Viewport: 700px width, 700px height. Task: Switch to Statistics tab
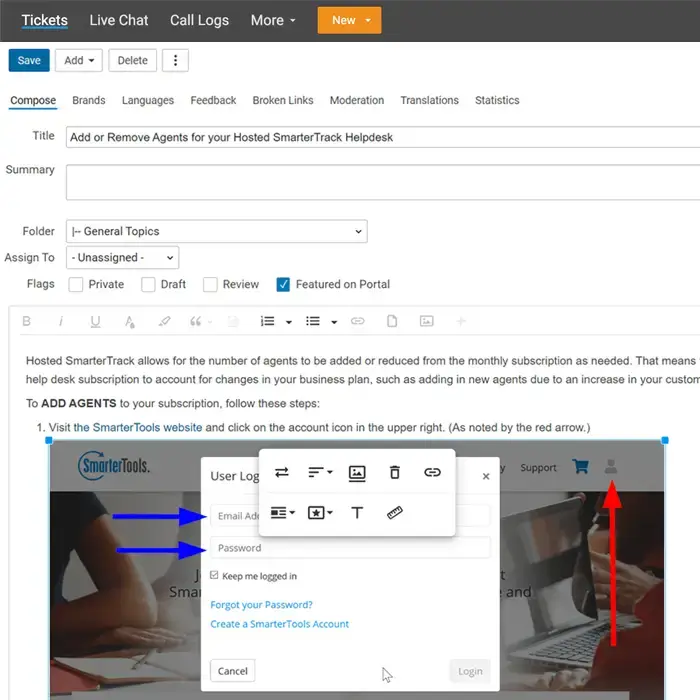pyautogui.click(x=497, y=100)
